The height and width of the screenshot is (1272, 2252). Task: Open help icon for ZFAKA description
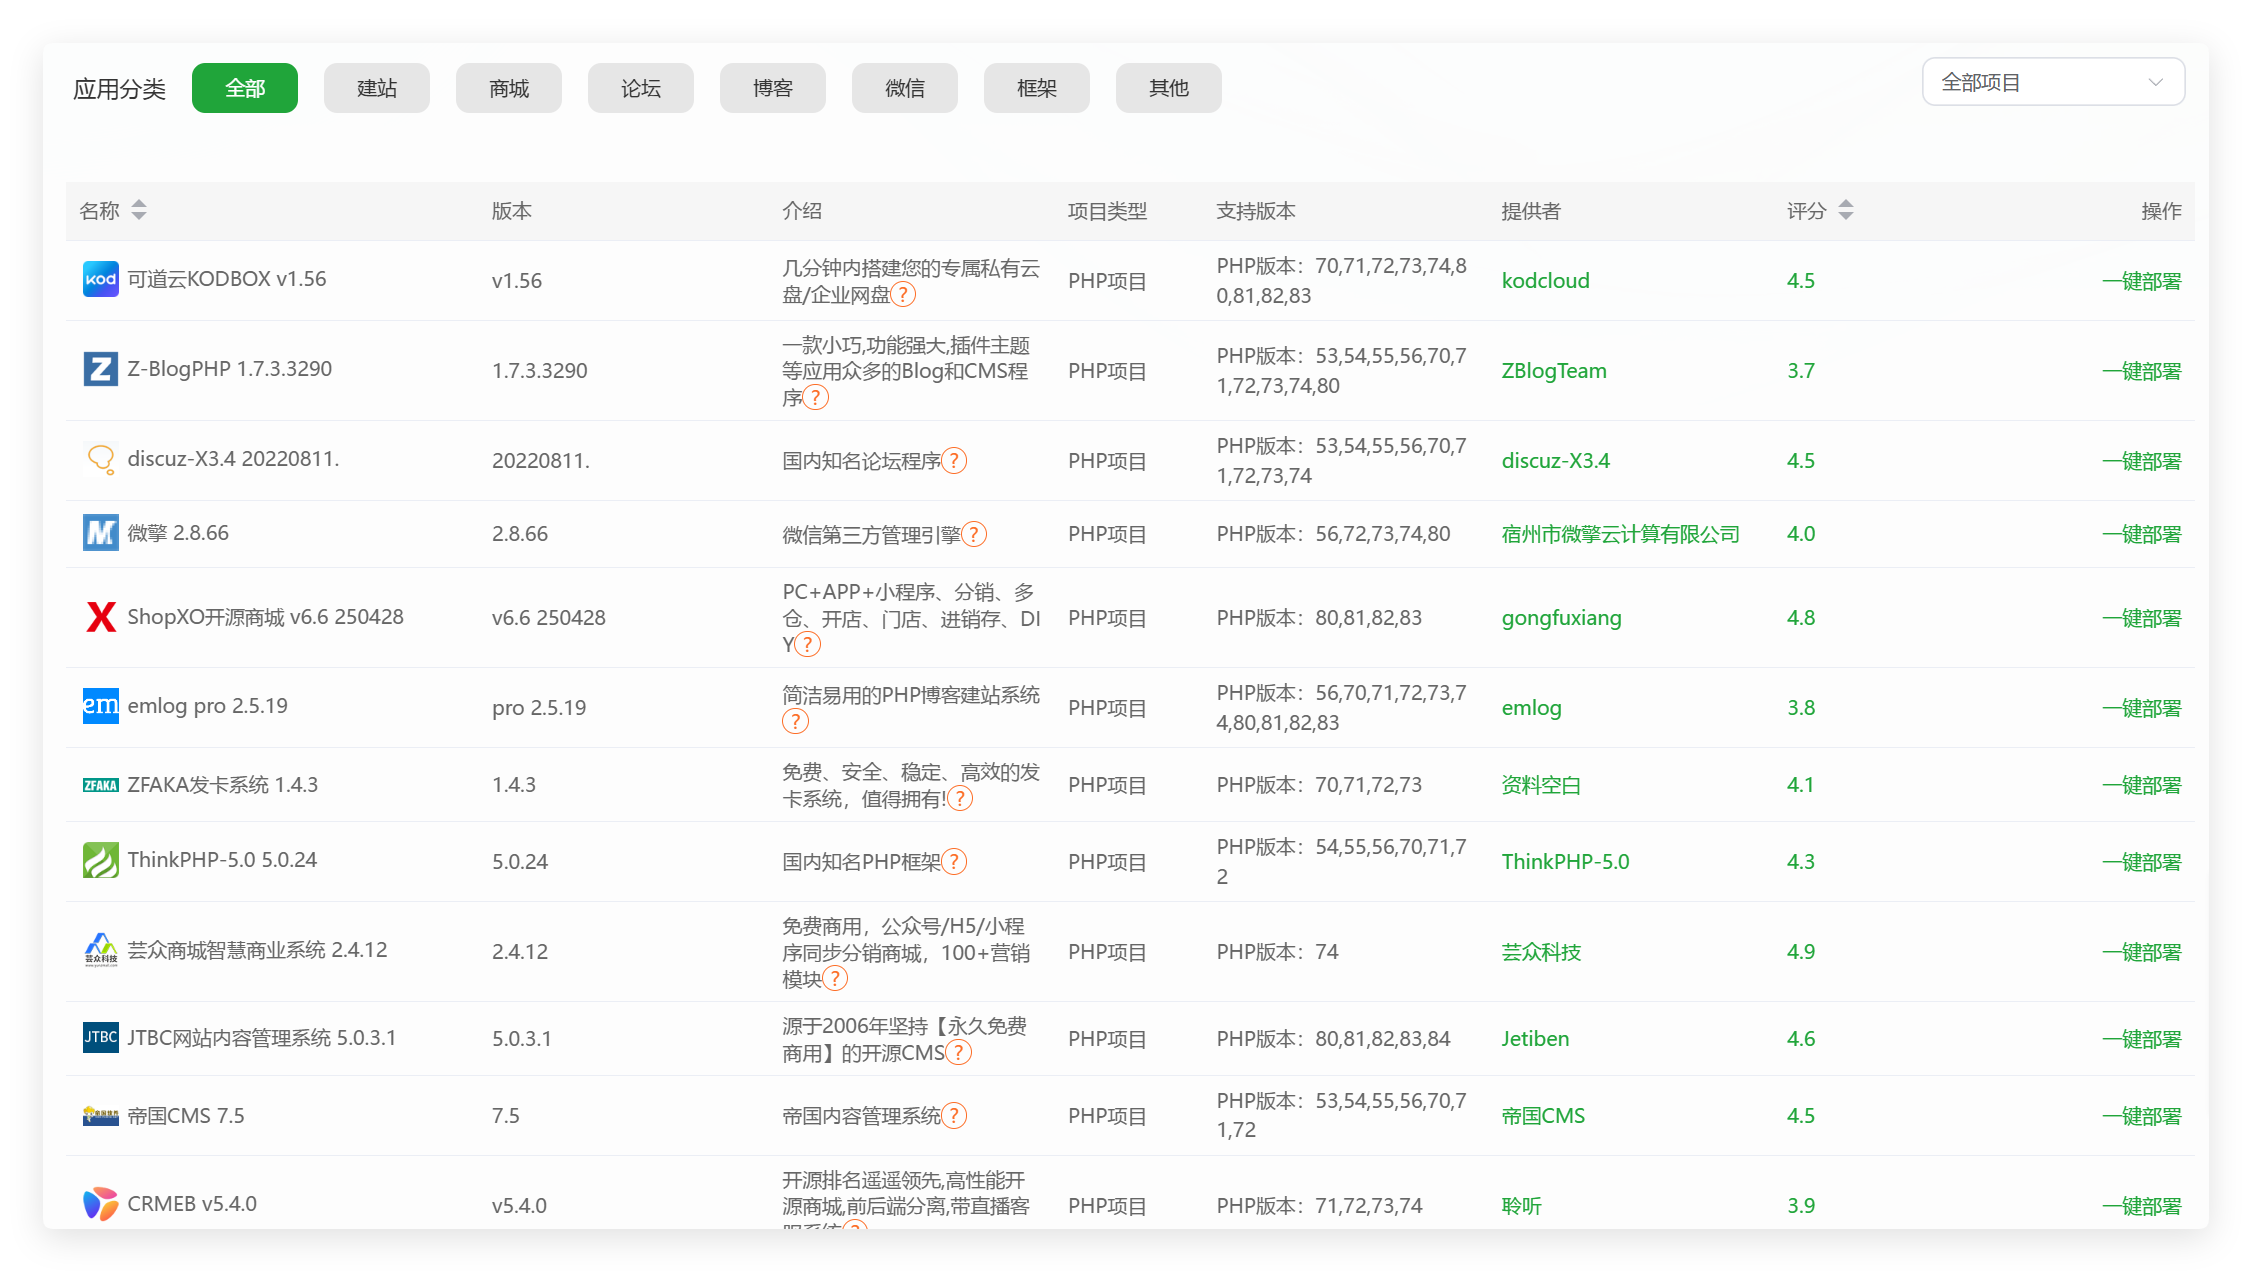pyautogui.click(x=960, y=799)
